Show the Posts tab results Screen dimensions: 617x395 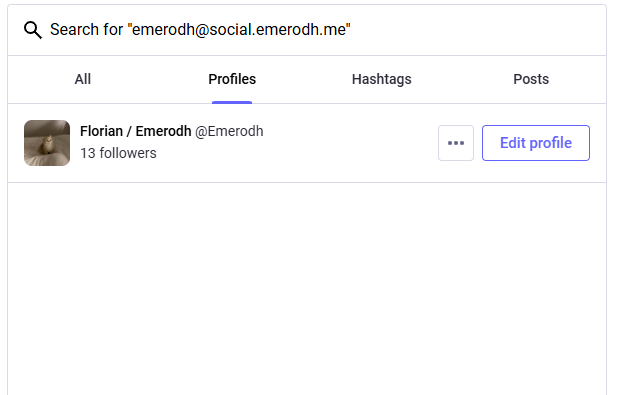pos(531,79)
